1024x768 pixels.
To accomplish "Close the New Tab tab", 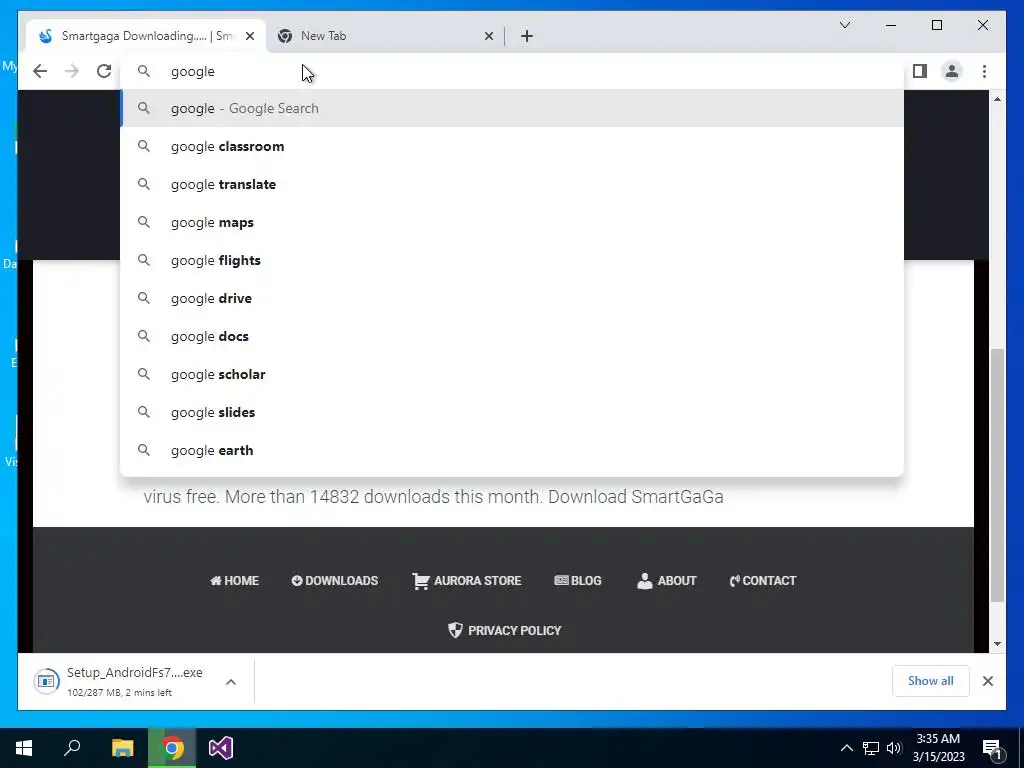I will tap(488, 36).
